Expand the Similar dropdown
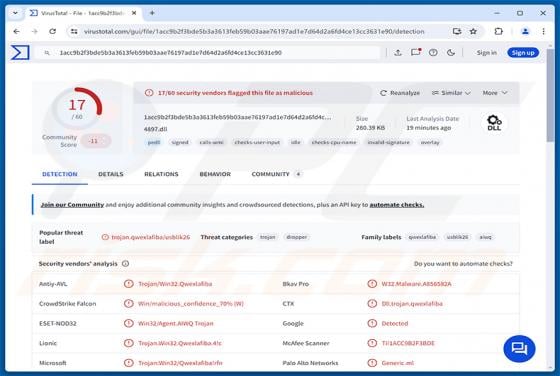560x376 pixels. point(451,93)
